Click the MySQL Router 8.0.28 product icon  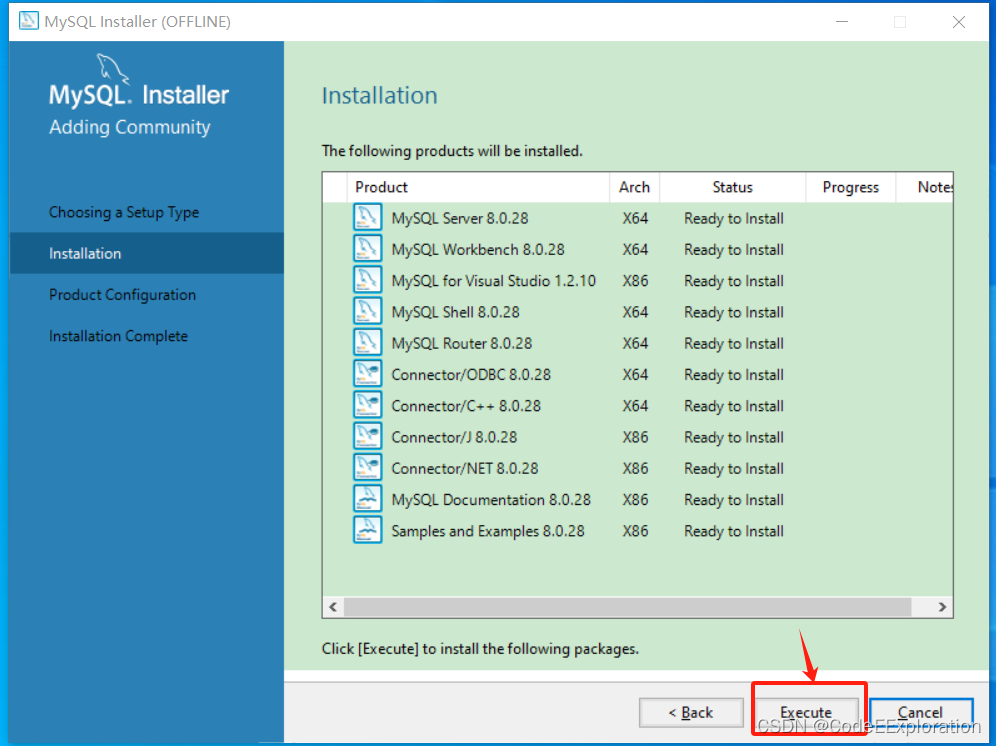(367, 342)
